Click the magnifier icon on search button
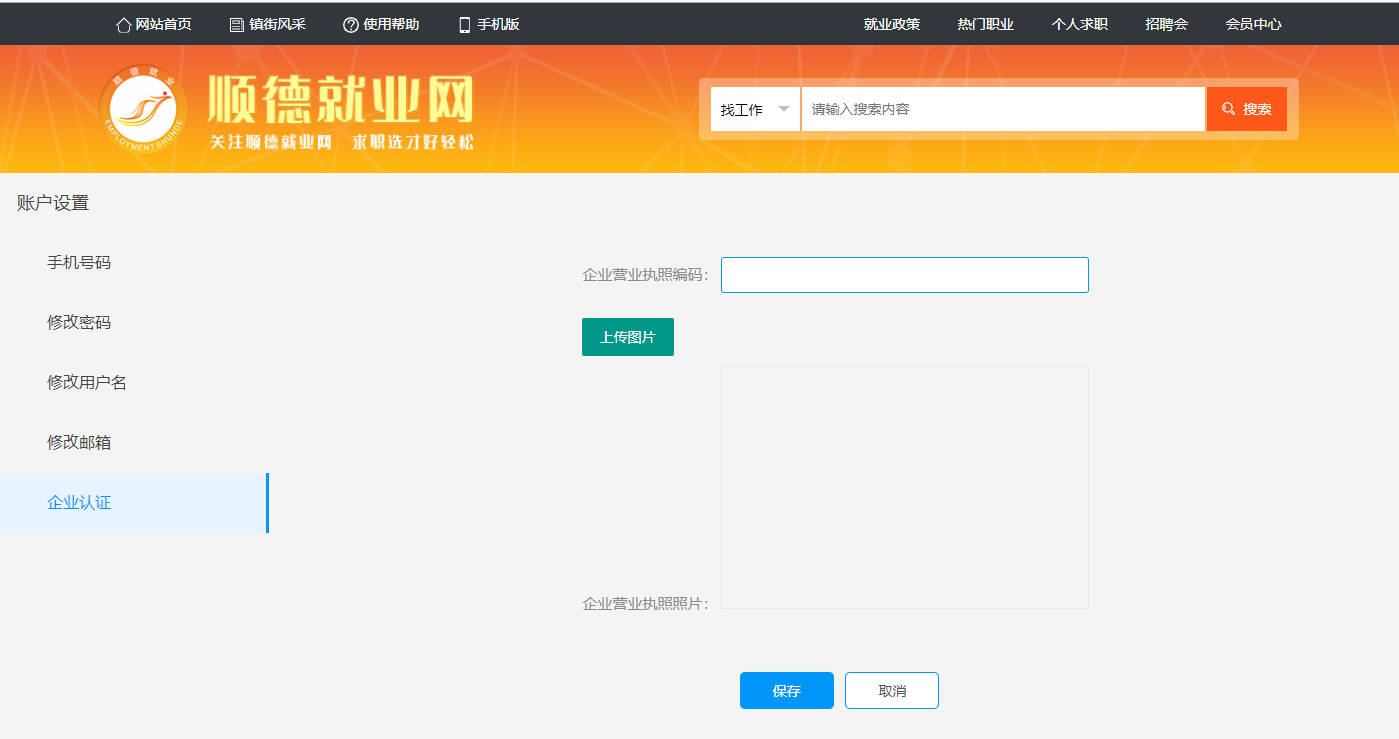The image size is (1399, 739). 1228,109
